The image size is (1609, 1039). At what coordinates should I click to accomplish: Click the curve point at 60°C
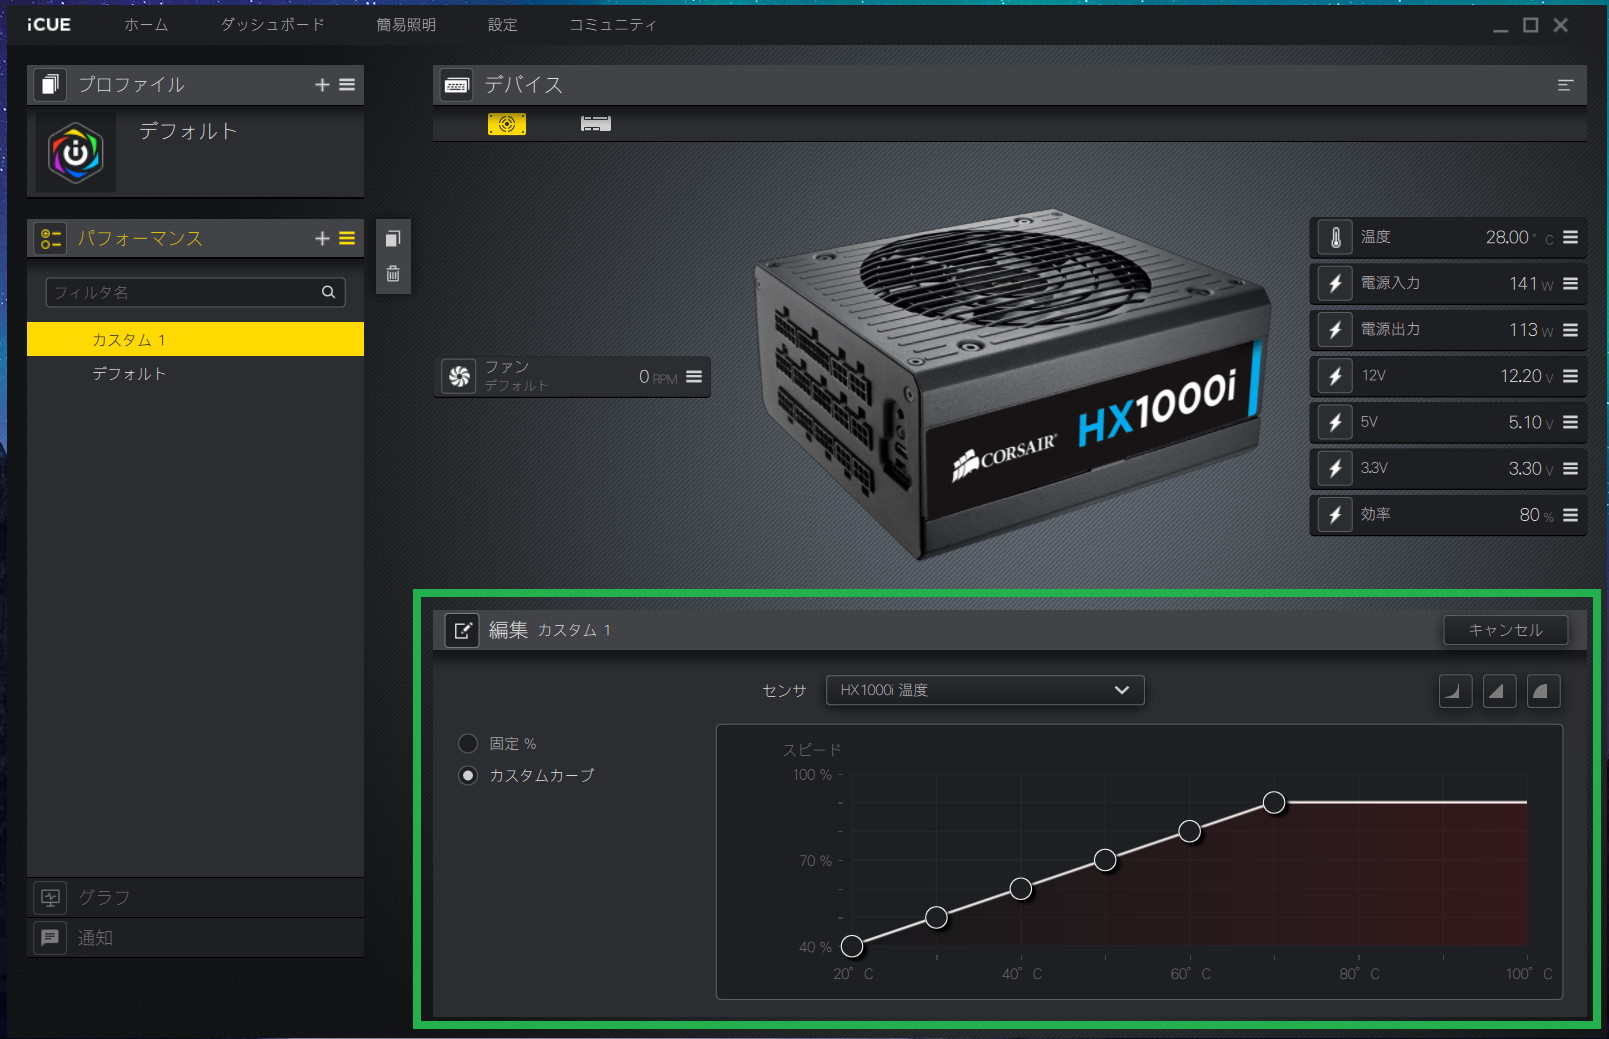[x=1189, y=831]
